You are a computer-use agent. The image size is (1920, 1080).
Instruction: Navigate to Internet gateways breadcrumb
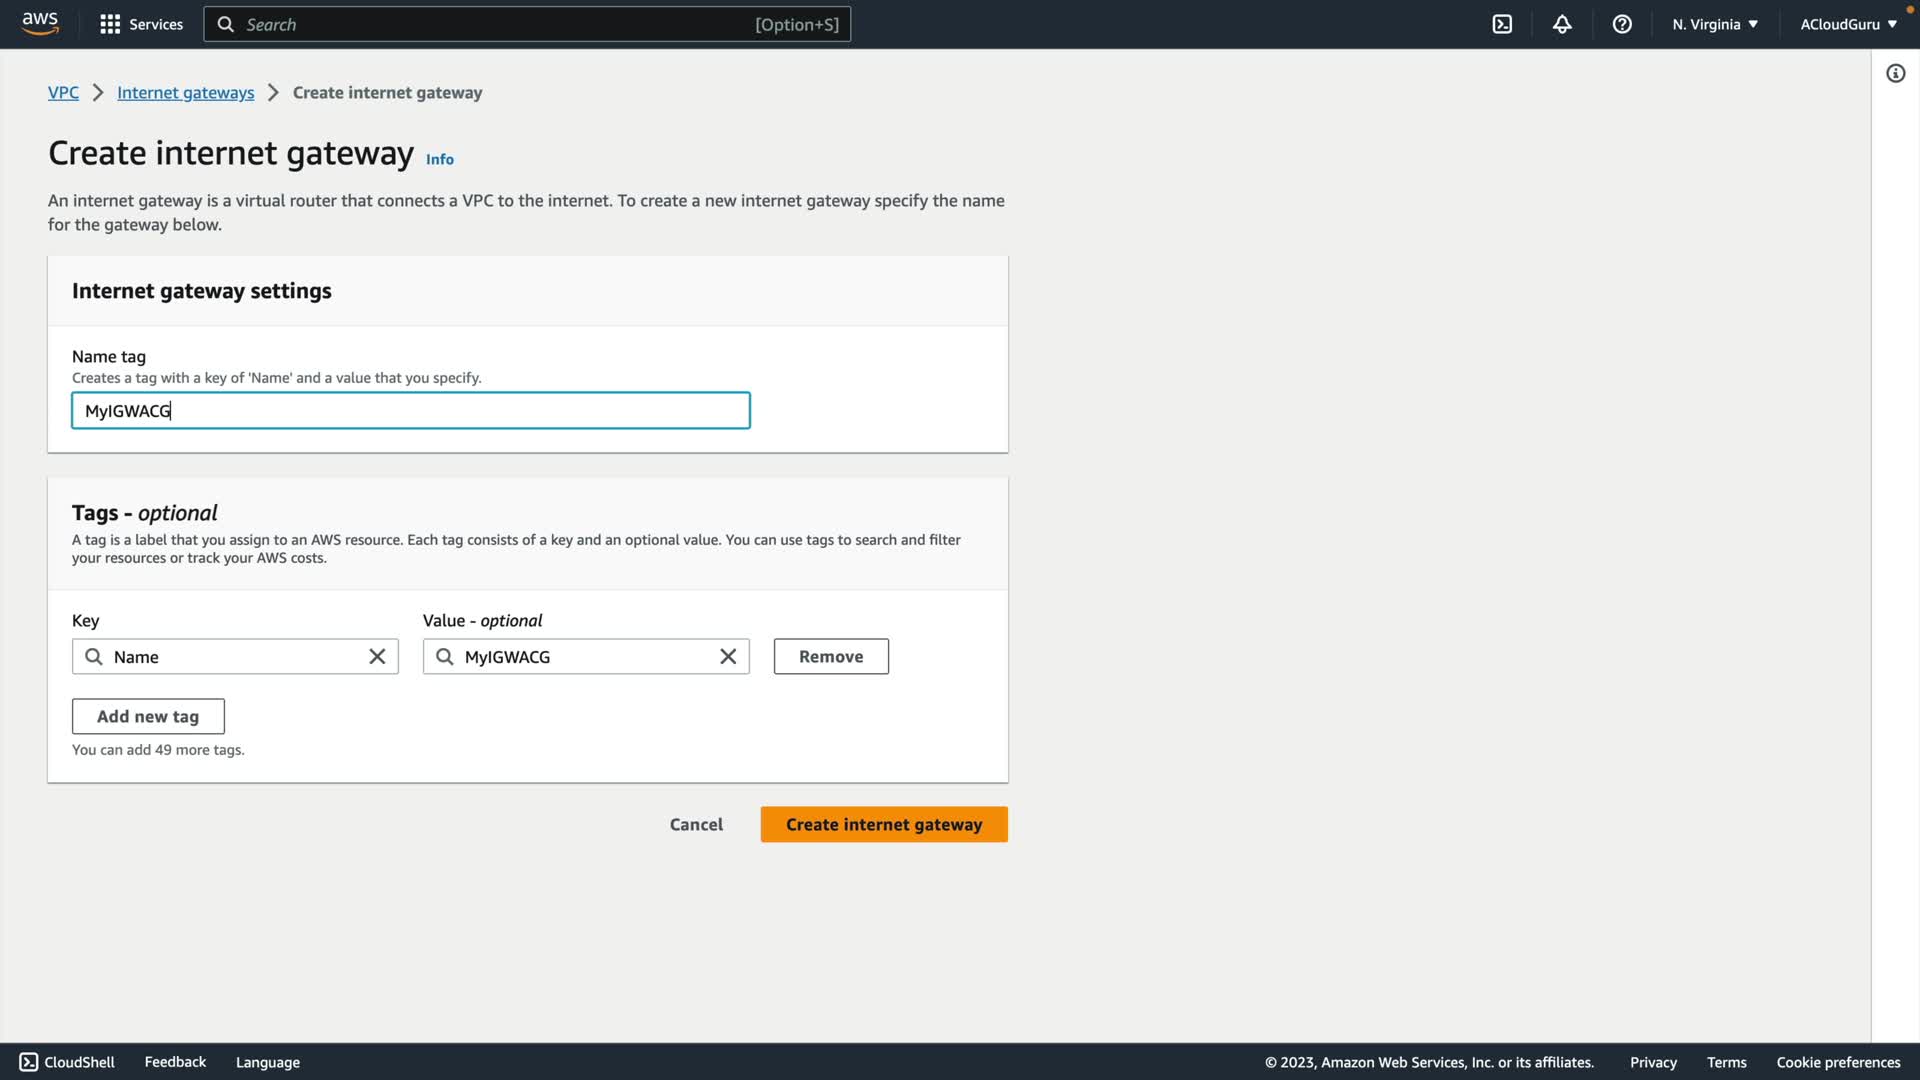pyautogui.click(x=185, y=93)
